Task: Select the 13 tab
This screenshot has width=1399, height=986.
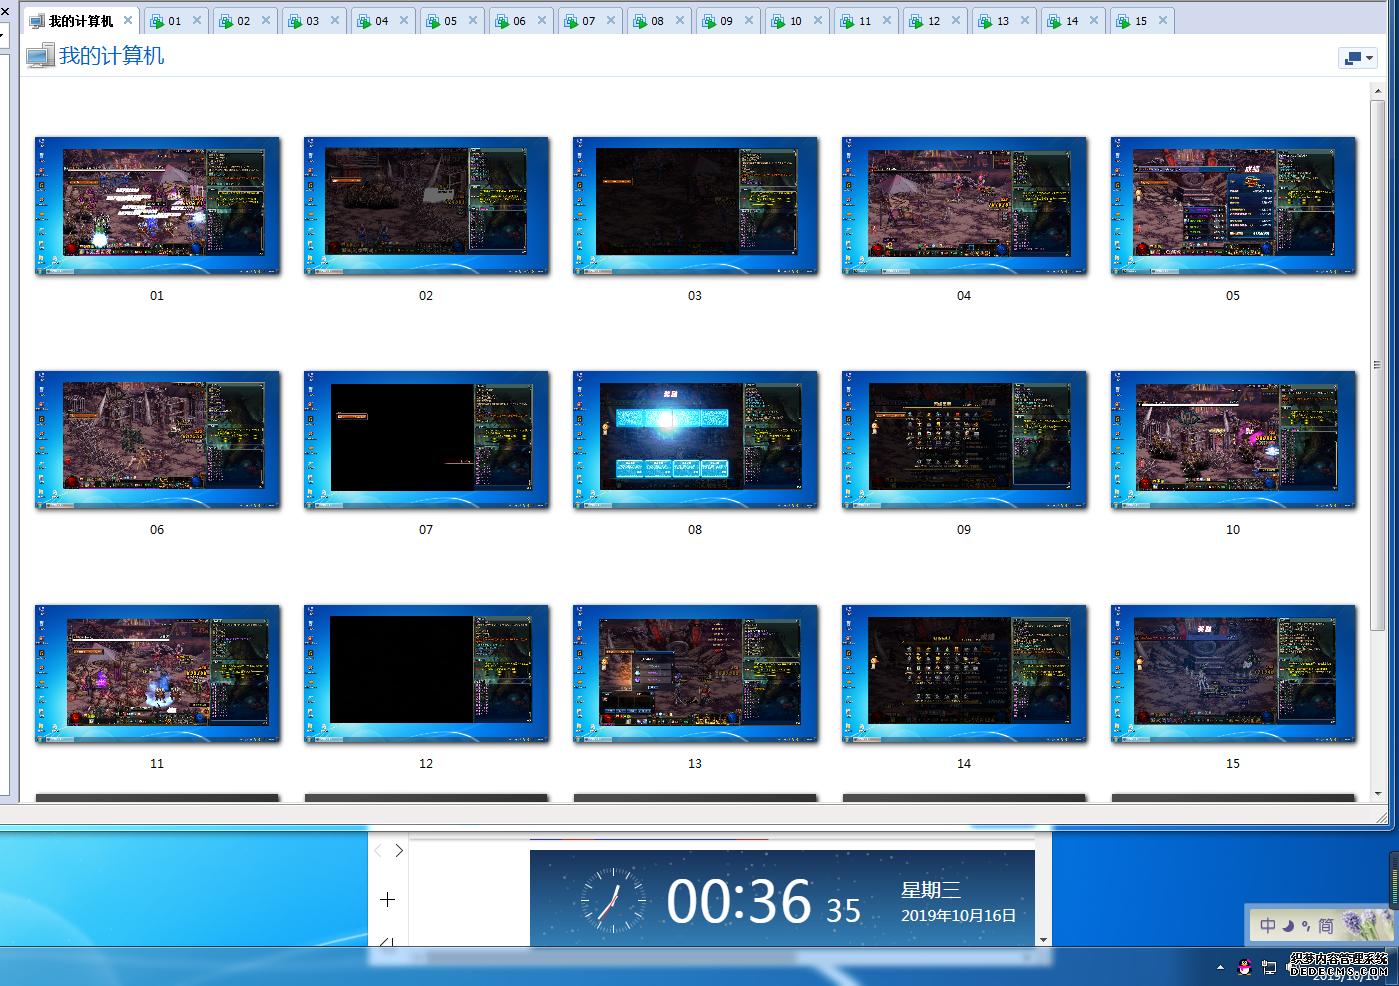Action: click(1003, 21)
